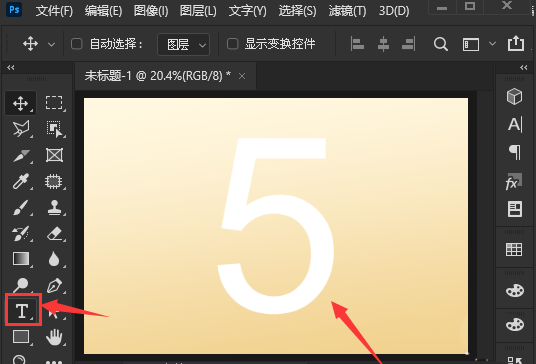Open the 文字(Y) menu

point(247,11)
